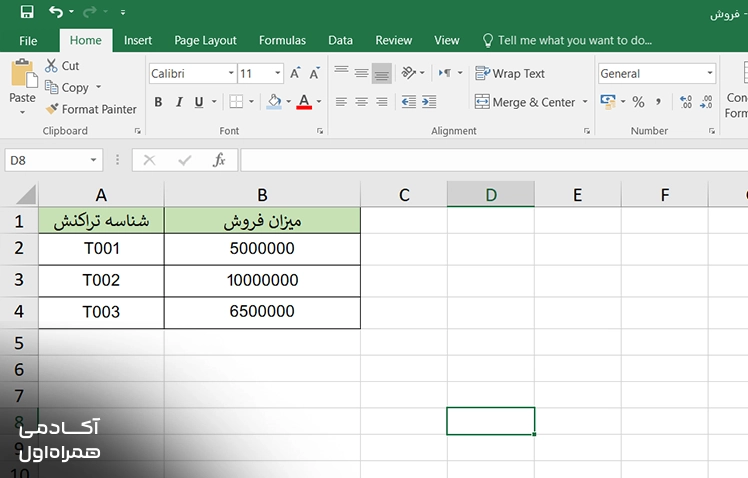Click the Copy button
Screen dimensions: 748x478
coord(67,87)
